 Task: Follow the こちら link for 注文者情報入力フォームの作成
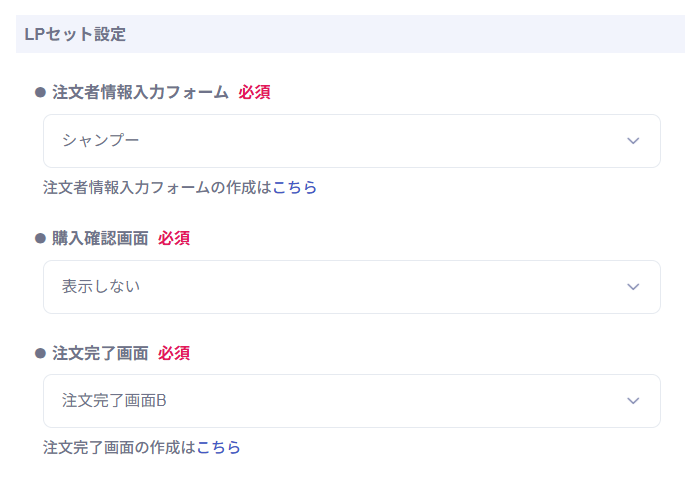294,187
